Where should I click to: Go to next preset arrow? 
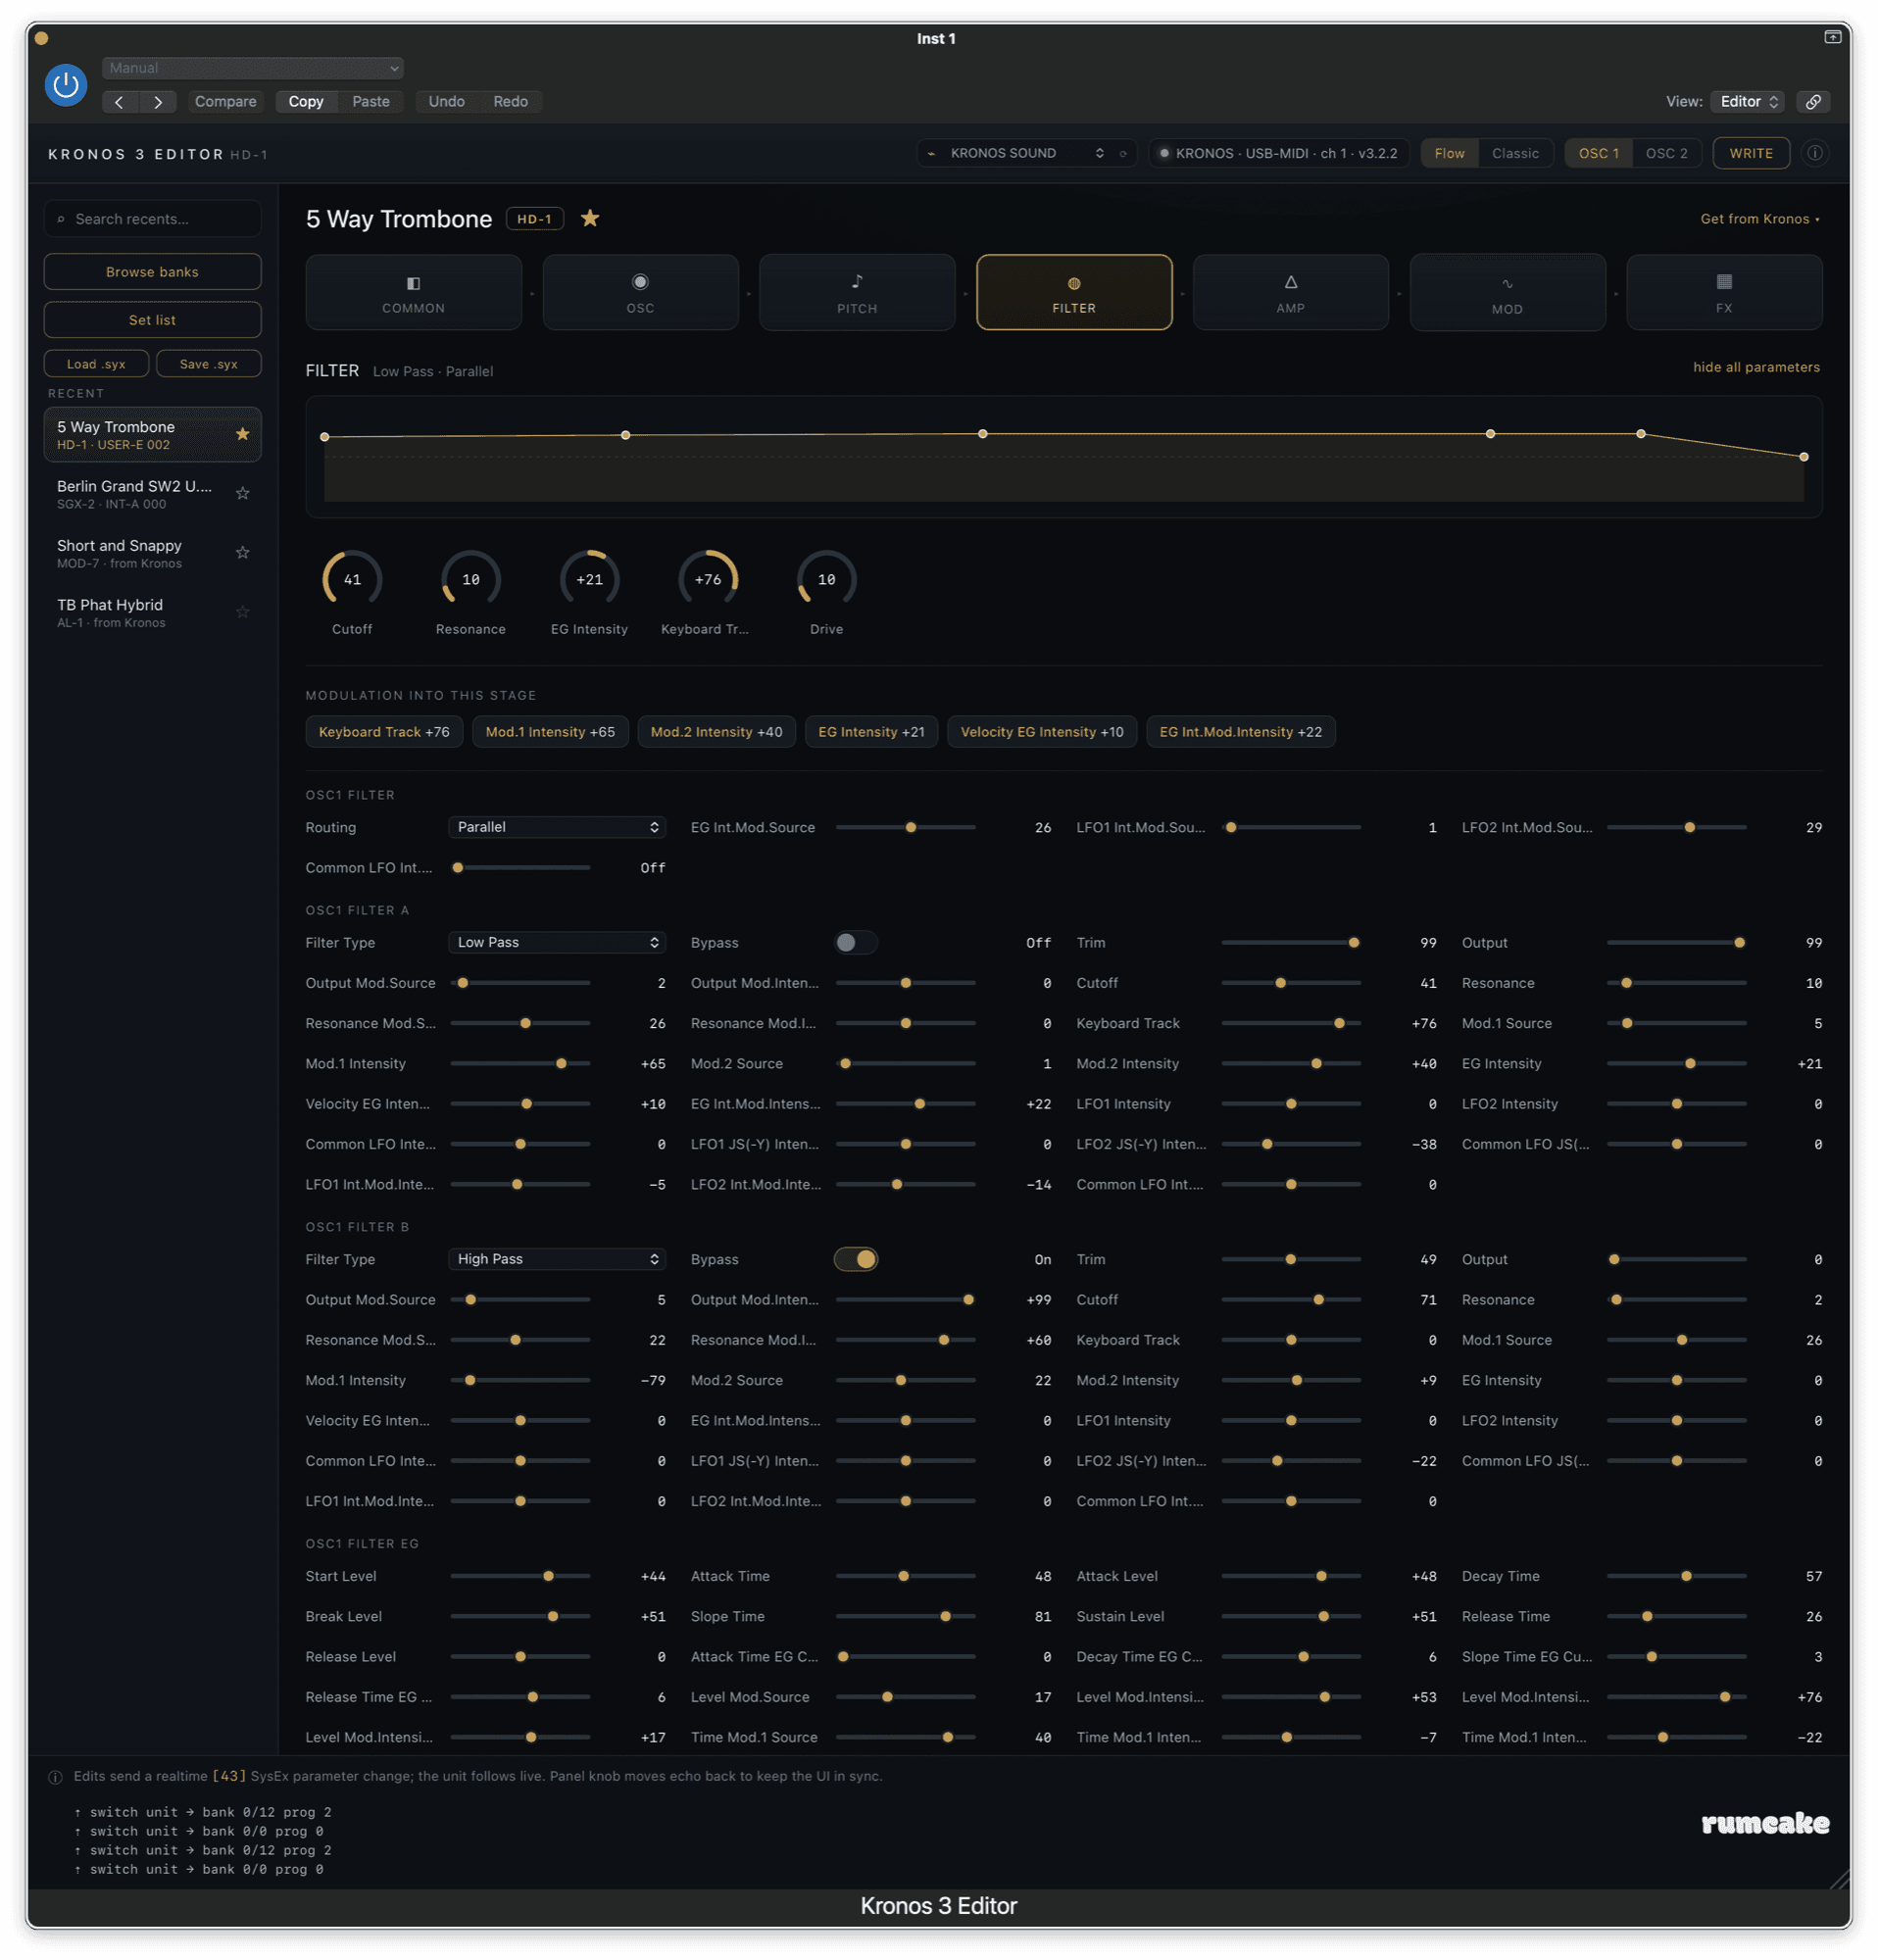pyautogui.click(x=158, y=102)
